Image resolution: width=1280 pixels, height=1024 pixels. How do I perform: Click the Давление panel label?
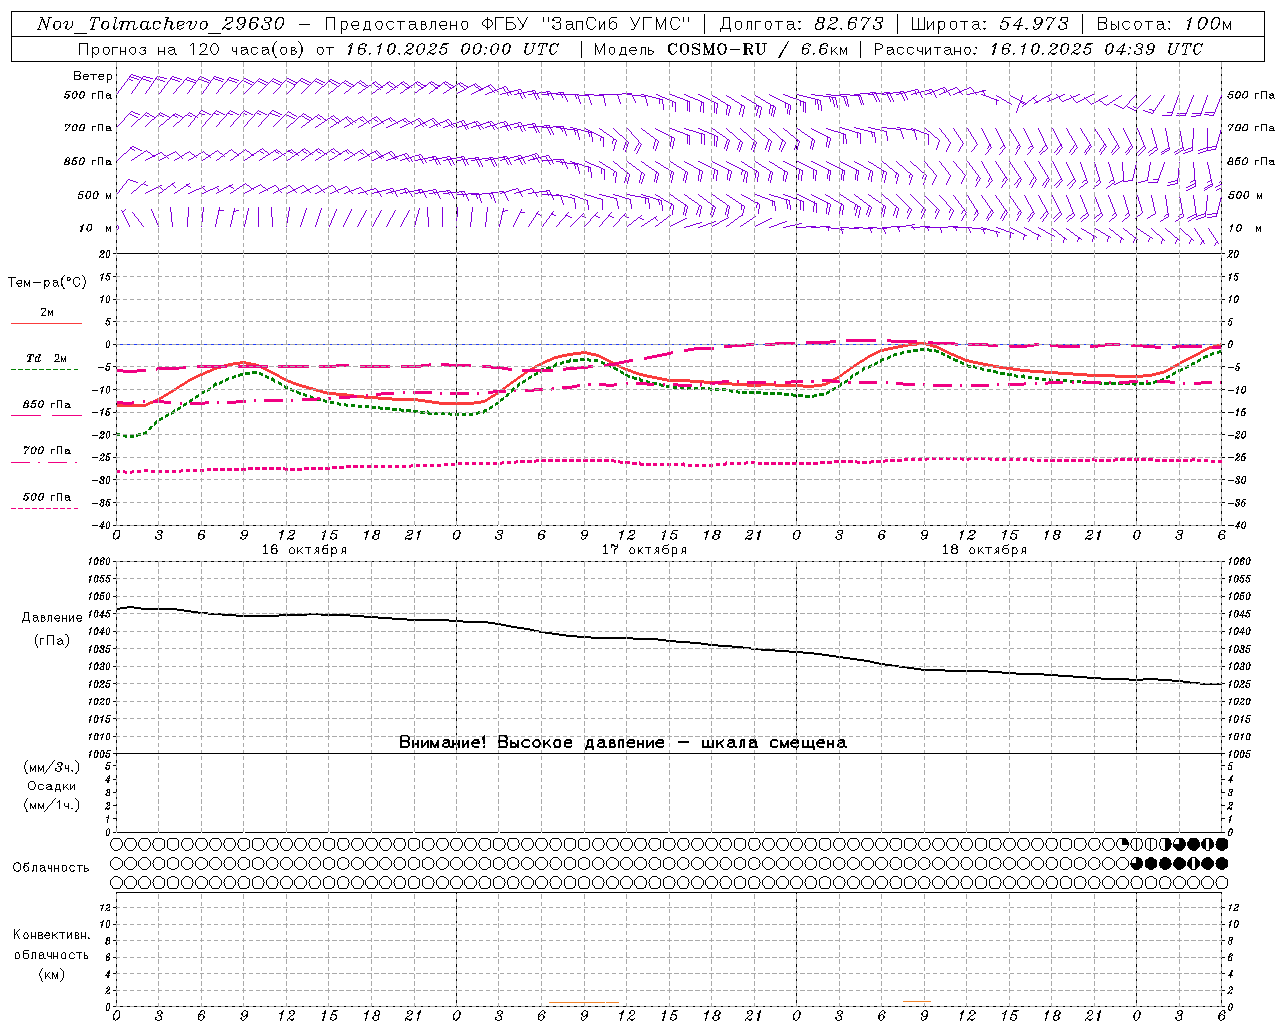tap(52, 618)
